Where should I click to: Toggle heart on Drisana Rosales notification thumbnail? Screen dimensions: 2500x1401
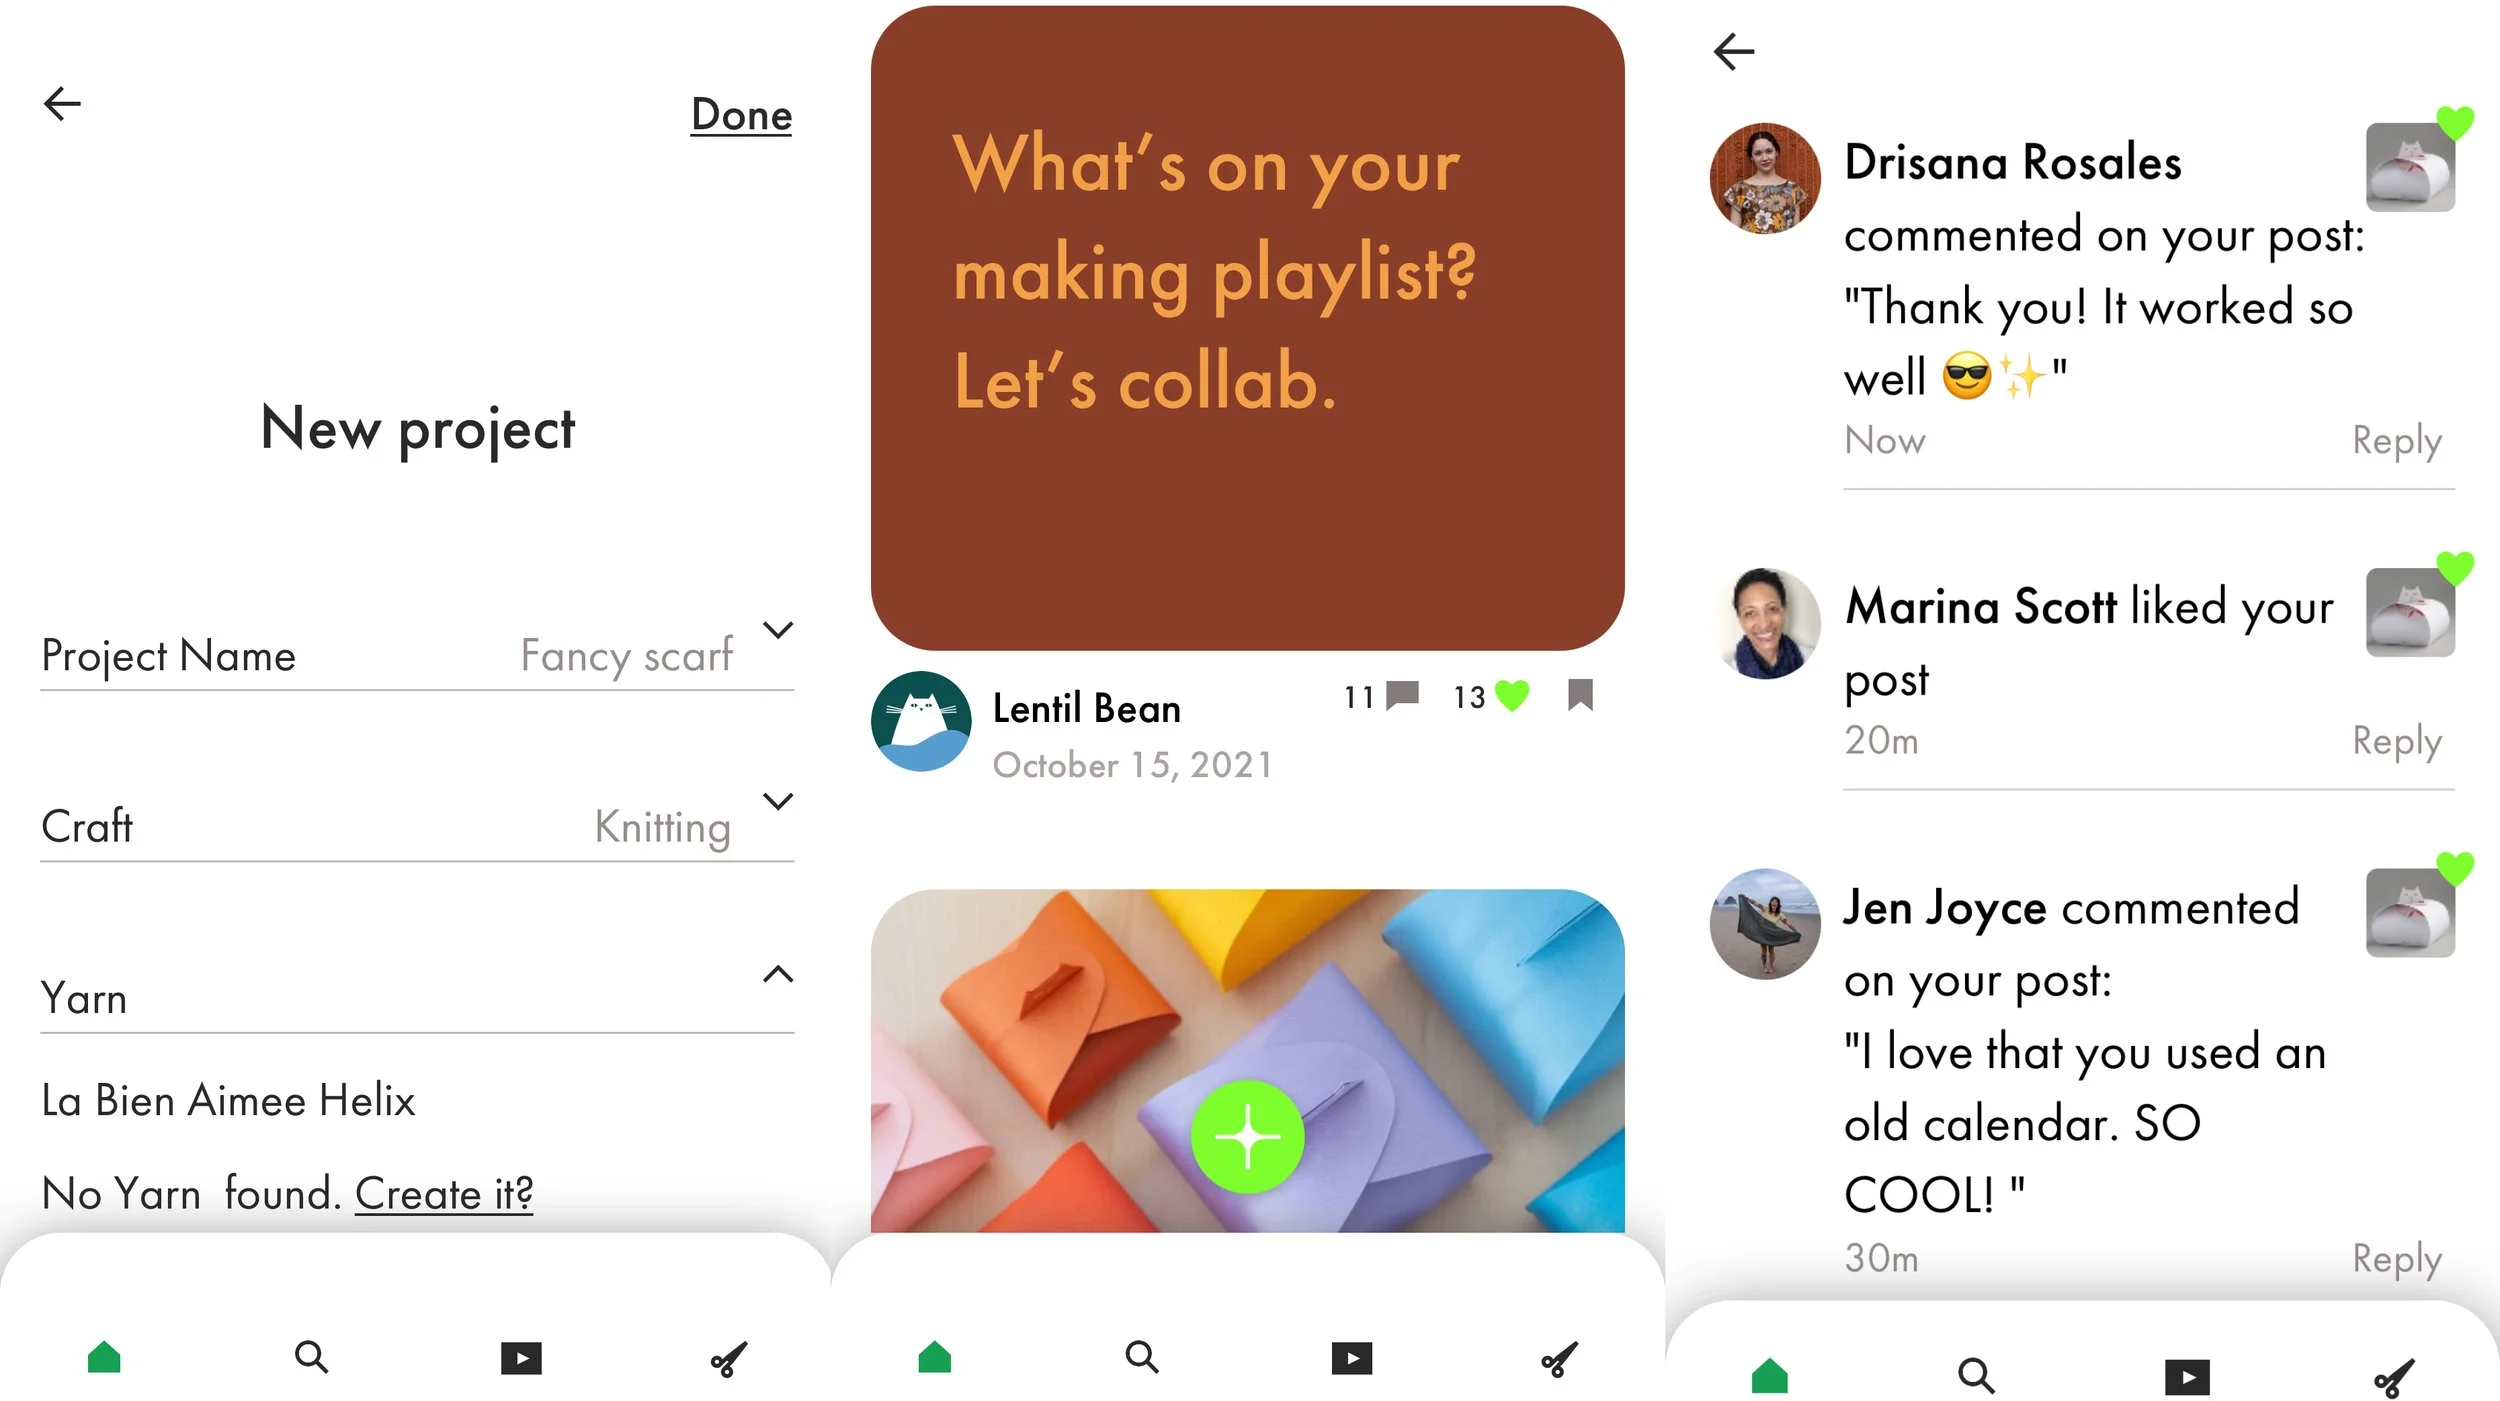coord(2455,123)
